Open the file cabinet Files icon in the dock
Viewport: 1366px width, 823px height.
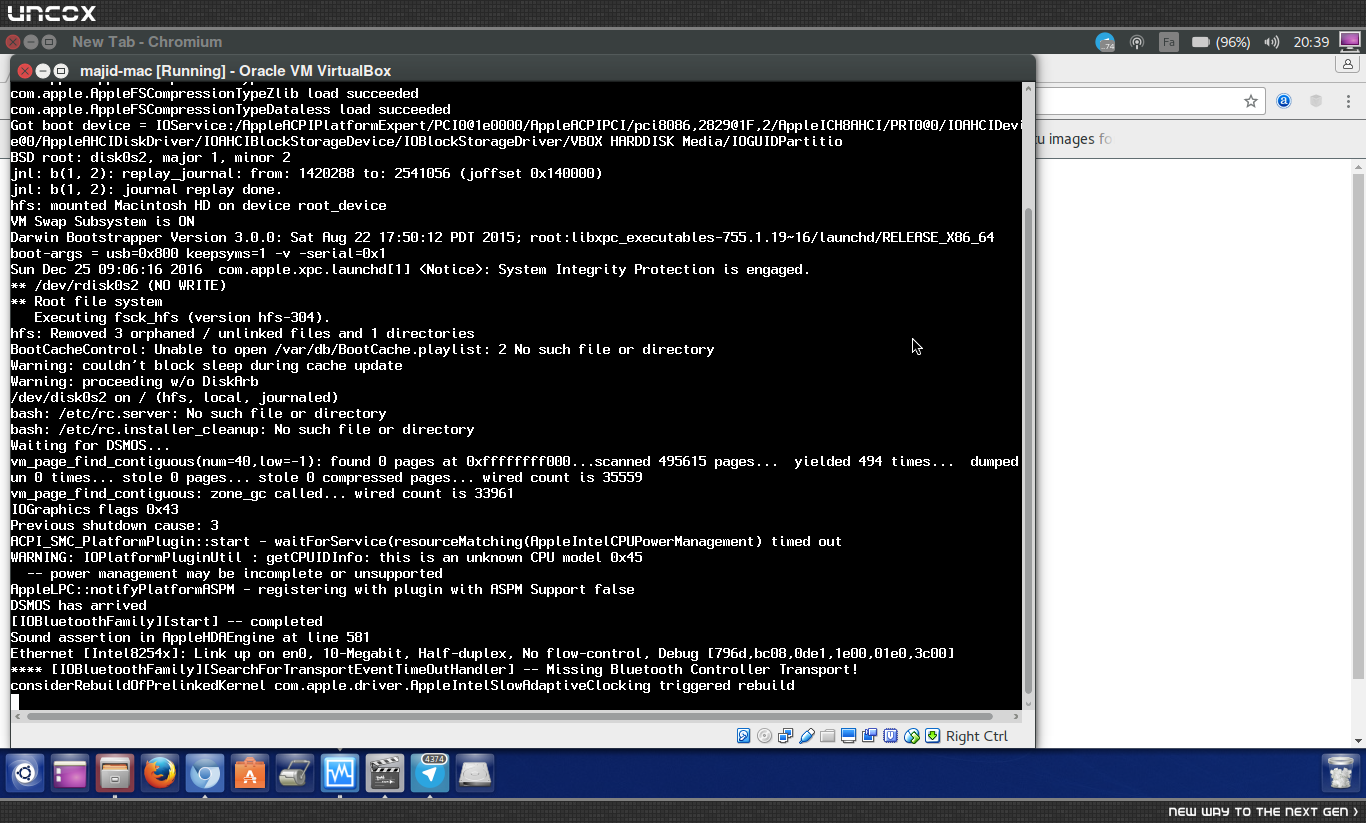[115, 773]
